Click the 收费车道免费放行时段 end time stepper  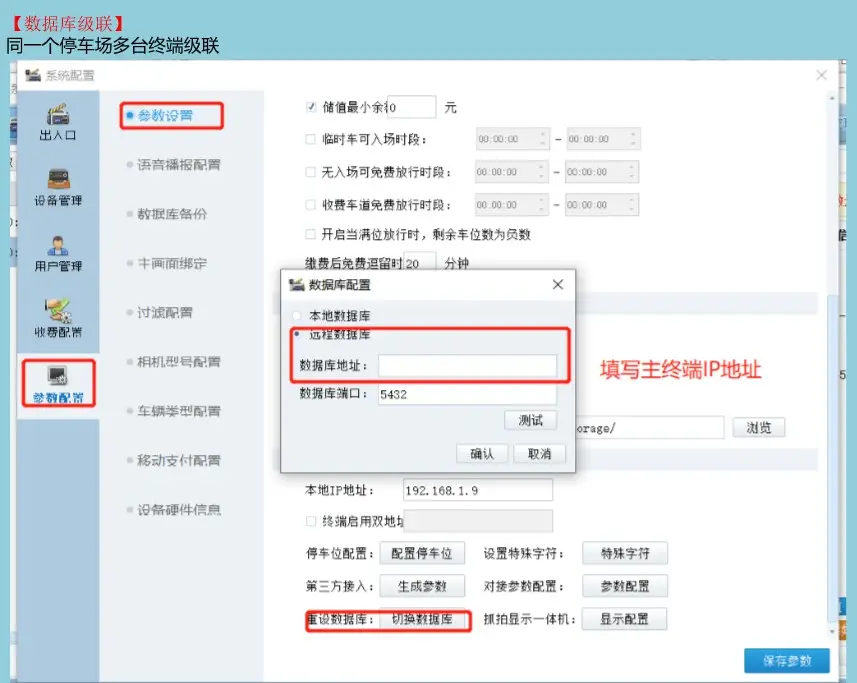click(632, 205)
